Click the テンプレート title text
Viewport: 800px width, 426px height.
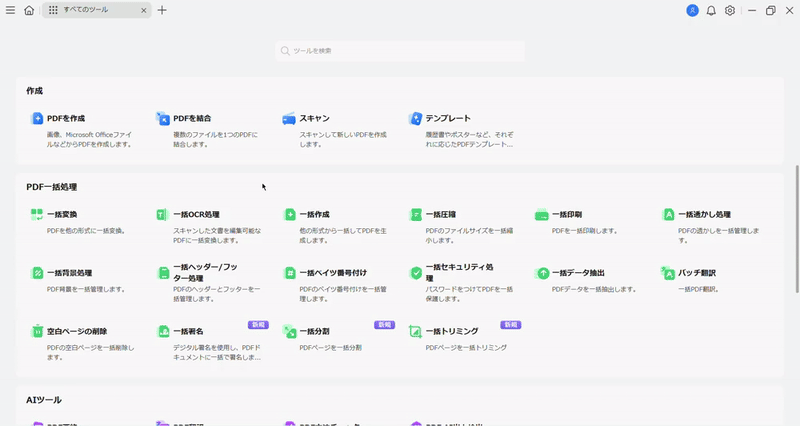[x=448, y=118]
